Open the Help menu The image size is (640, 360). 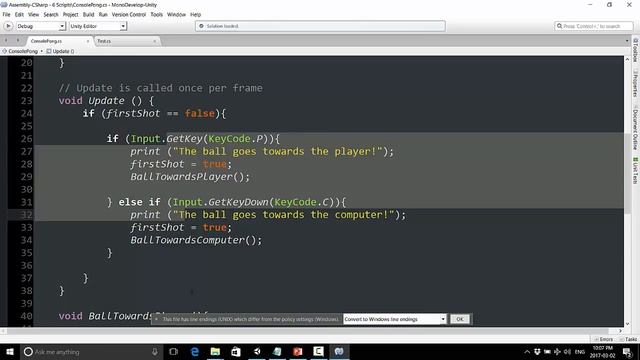click(196, 15)
